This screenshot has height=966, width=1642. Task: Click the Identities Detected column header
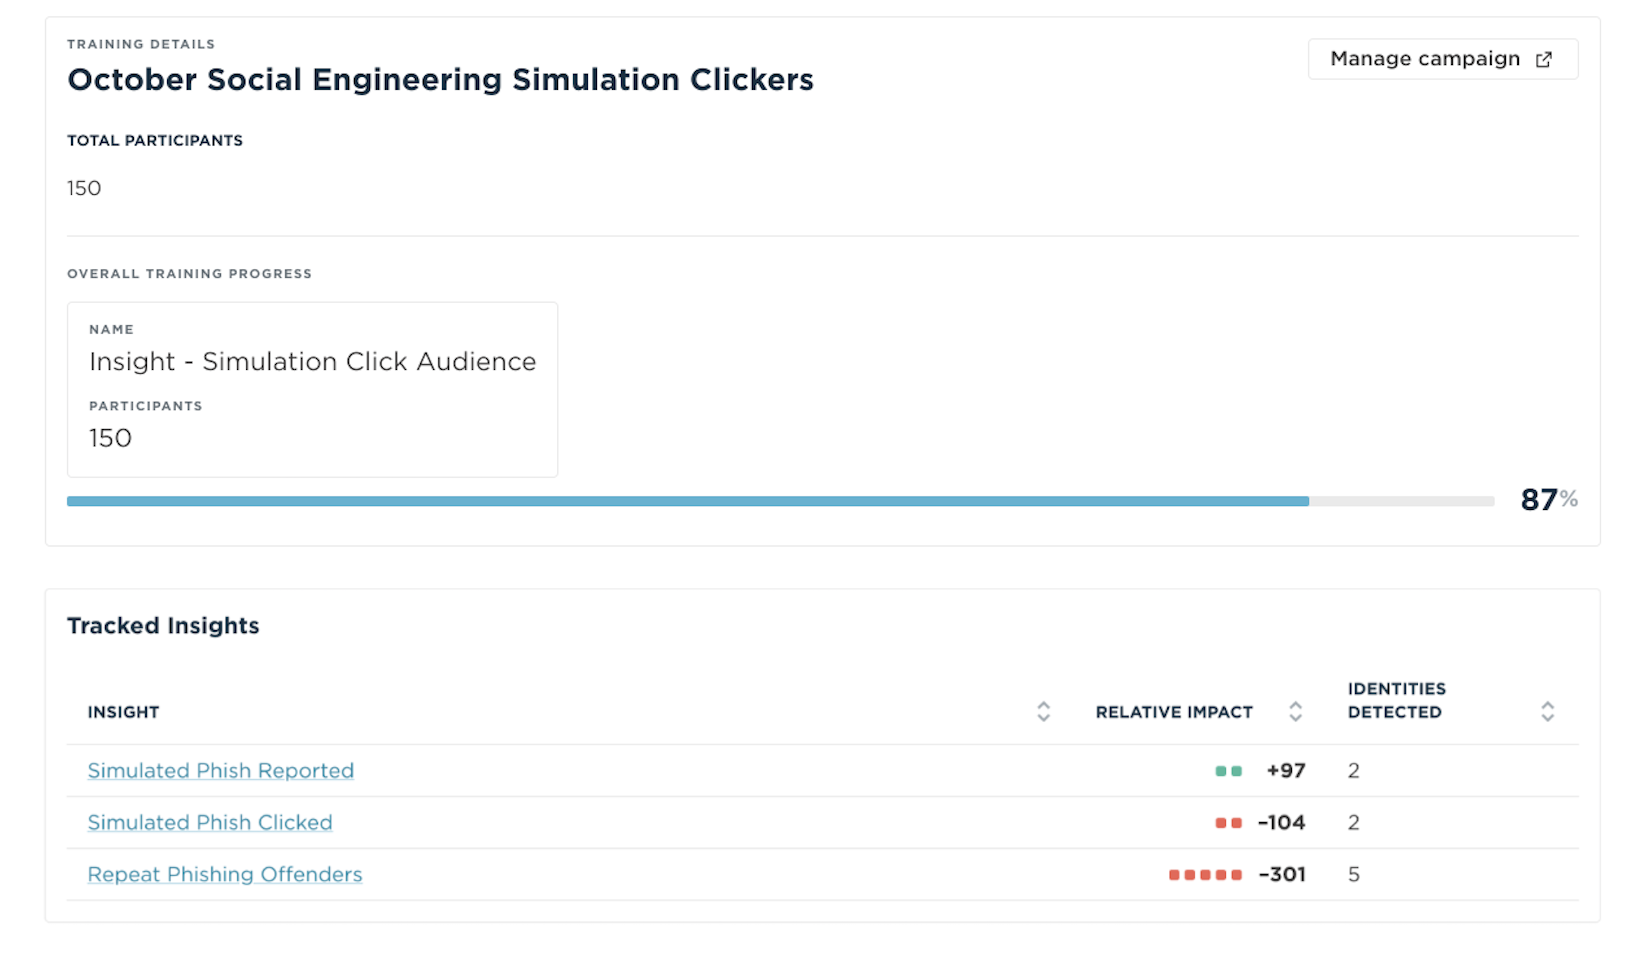1396,700
